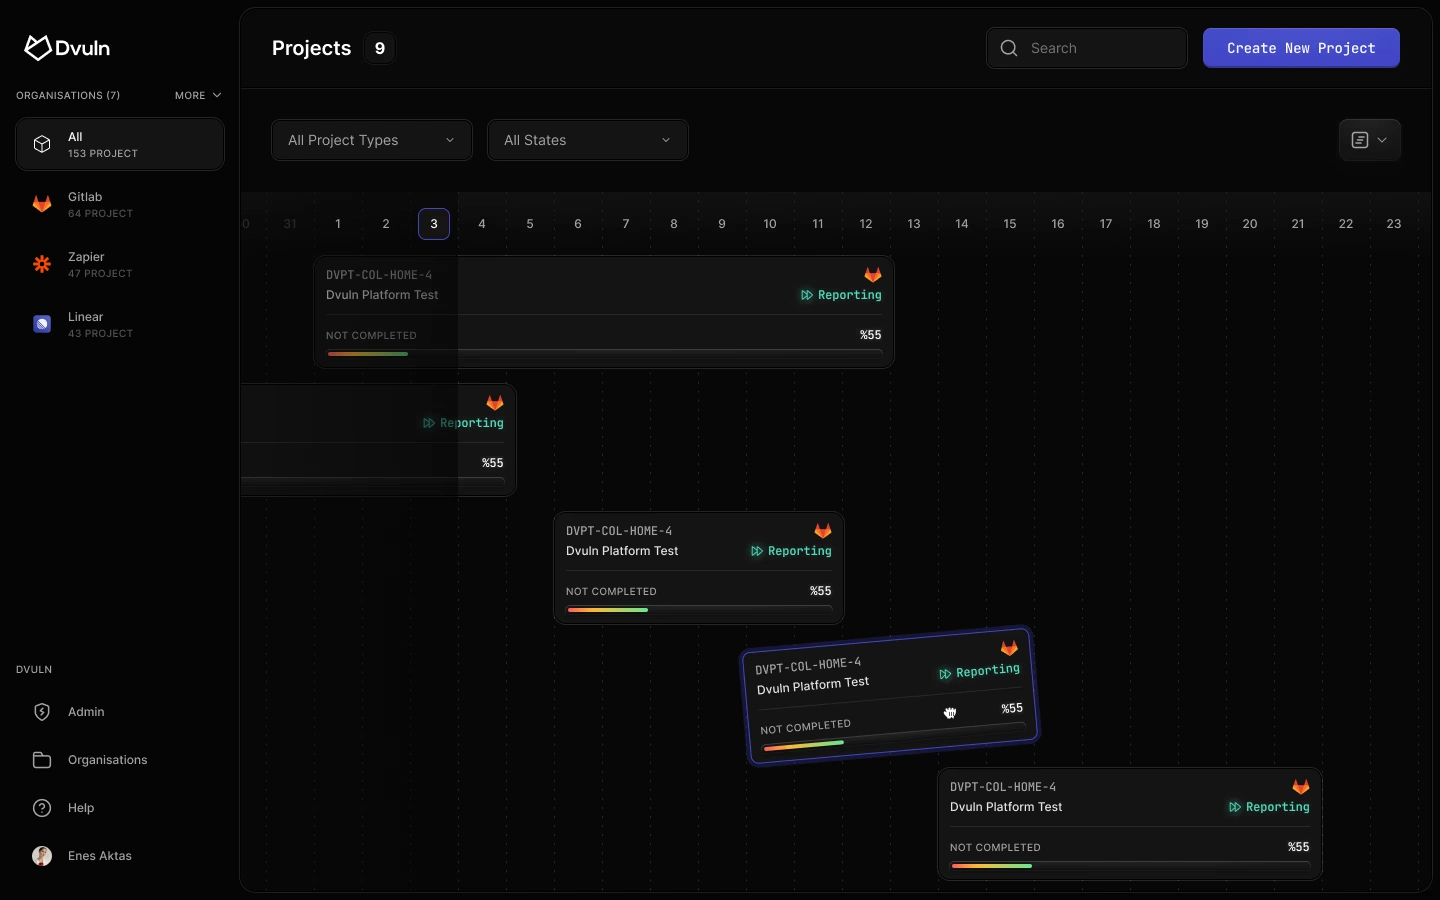Viewport: 1440px width, 900px height.
Task: Select the Gitlab 64 Project item
Action: click(x=120, y=204)
